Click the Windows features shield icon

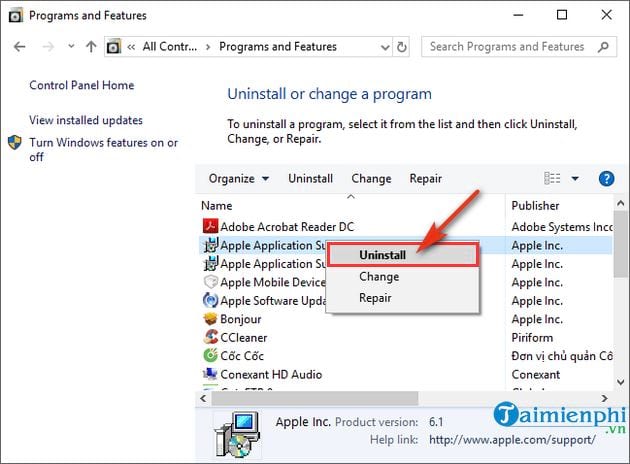[x=15, y=143]
